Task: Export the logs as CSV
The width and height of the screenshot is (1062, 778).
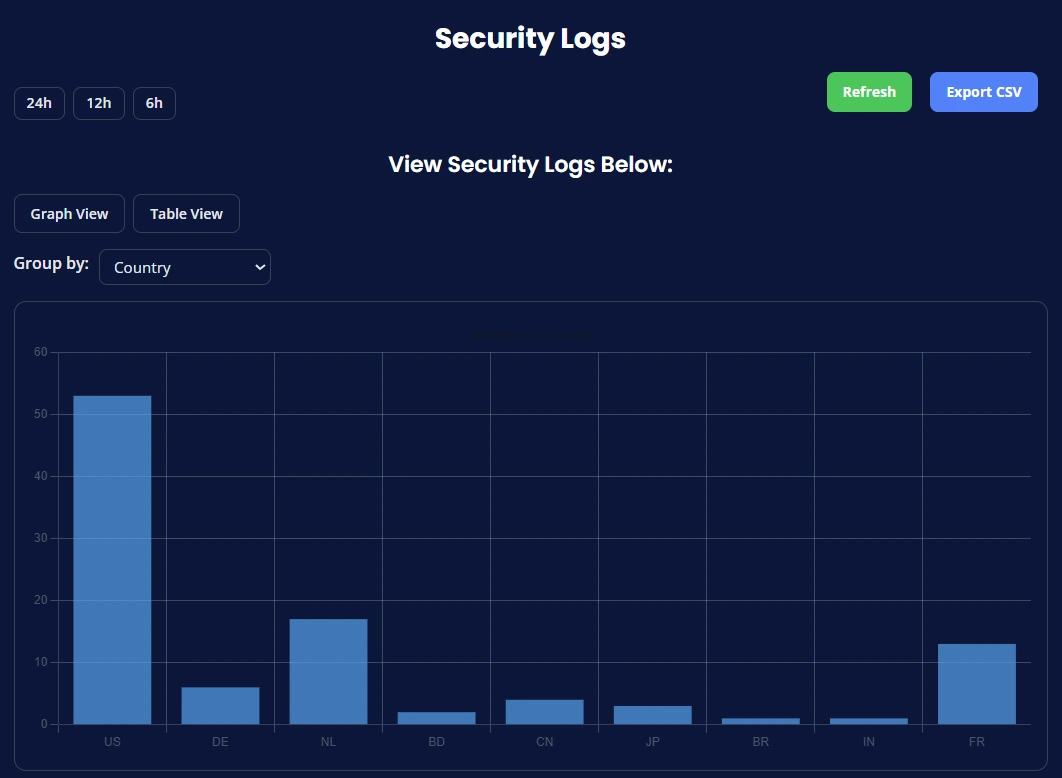Action: (983, 91)
